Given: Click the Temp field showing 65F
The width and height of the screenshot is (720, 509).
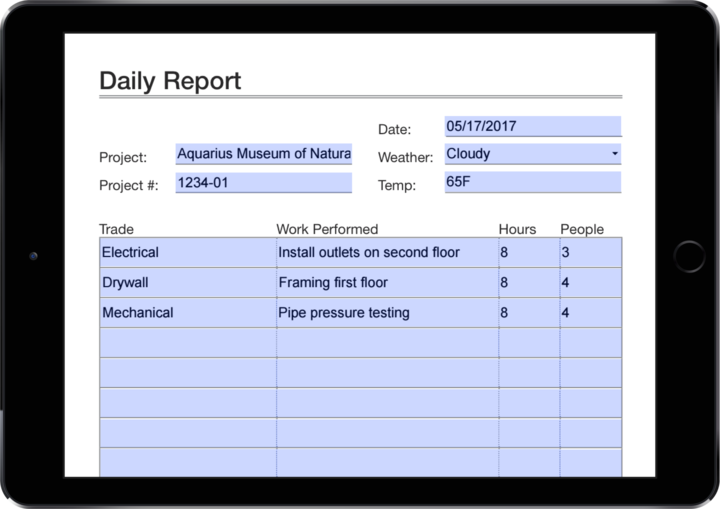Looking at the screenshot, I should tap(532, 183).
